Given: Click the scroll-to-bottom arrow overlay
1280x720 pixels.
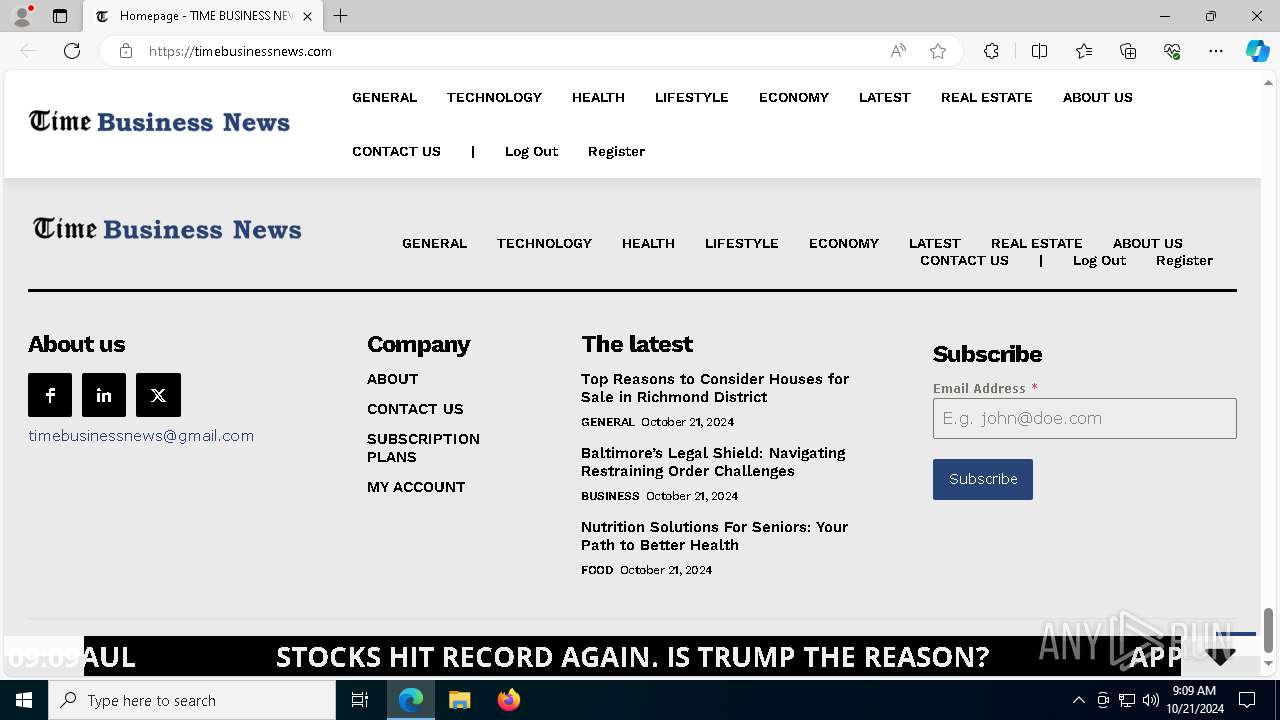Looking at the screenshot, I should (x=1220, y=656).
